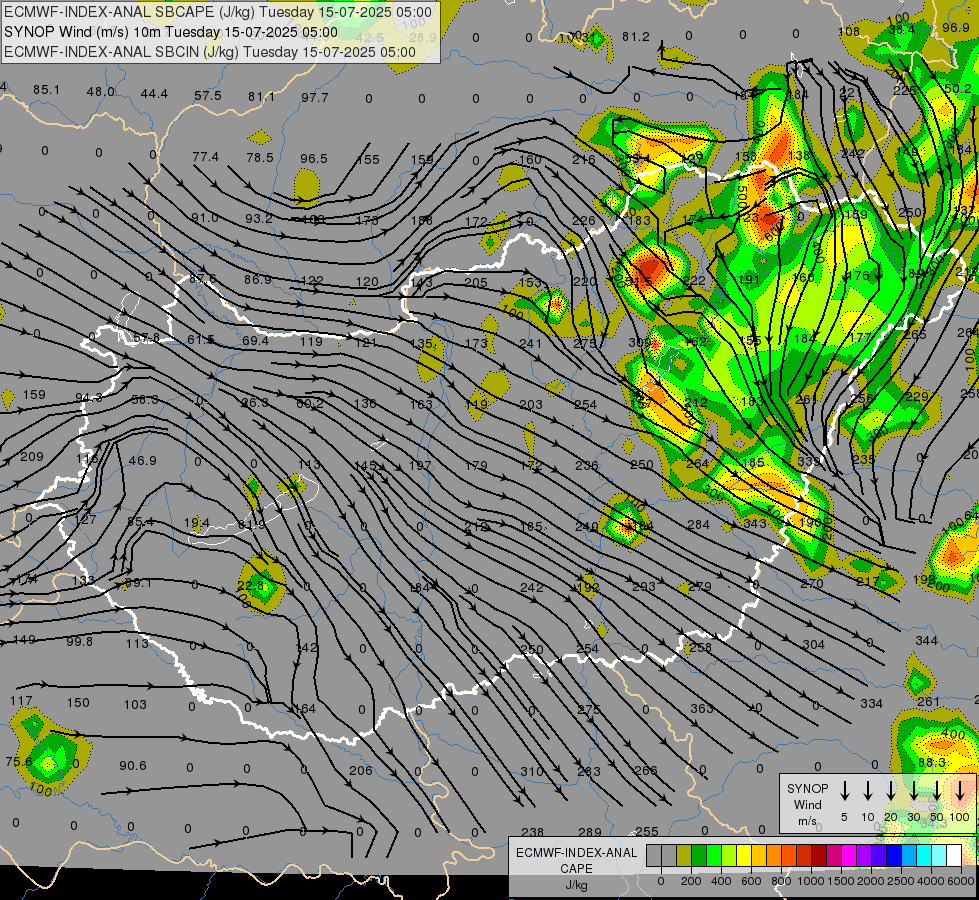Click the map value '284'
Screen dimensions: 979x900
pos(699,525)
